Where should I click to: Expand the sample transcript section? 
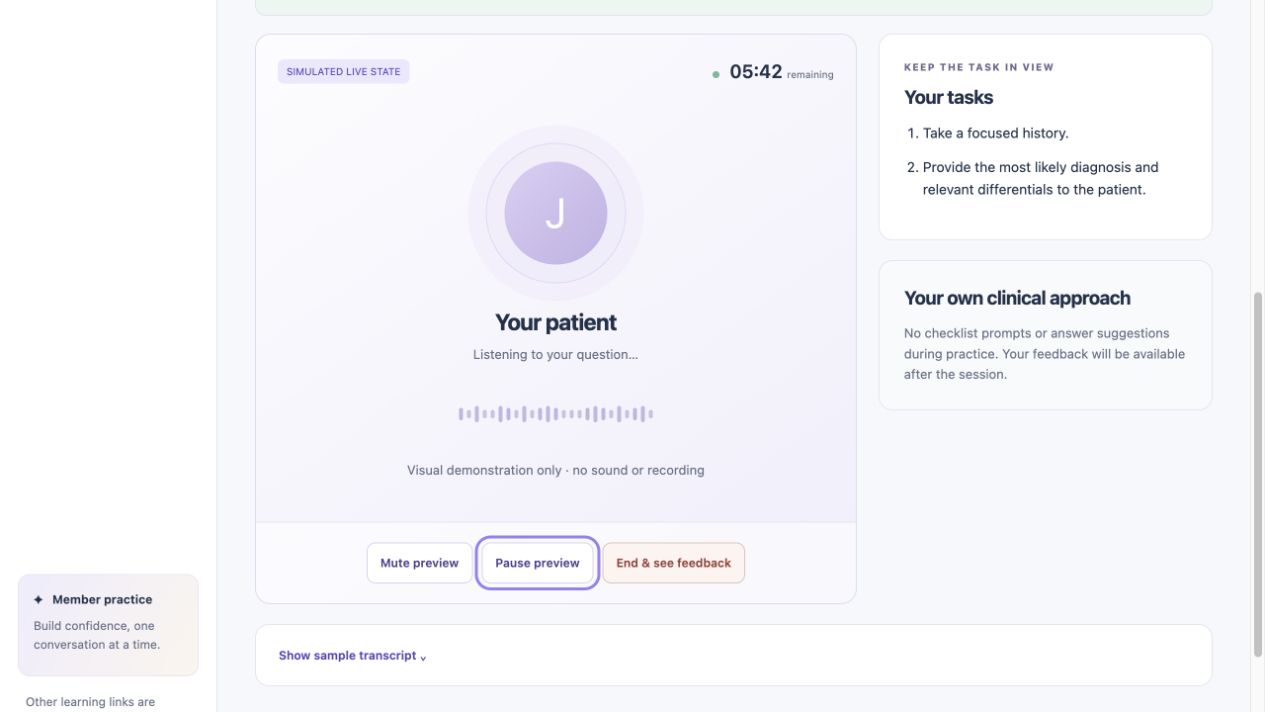point(352,656)
